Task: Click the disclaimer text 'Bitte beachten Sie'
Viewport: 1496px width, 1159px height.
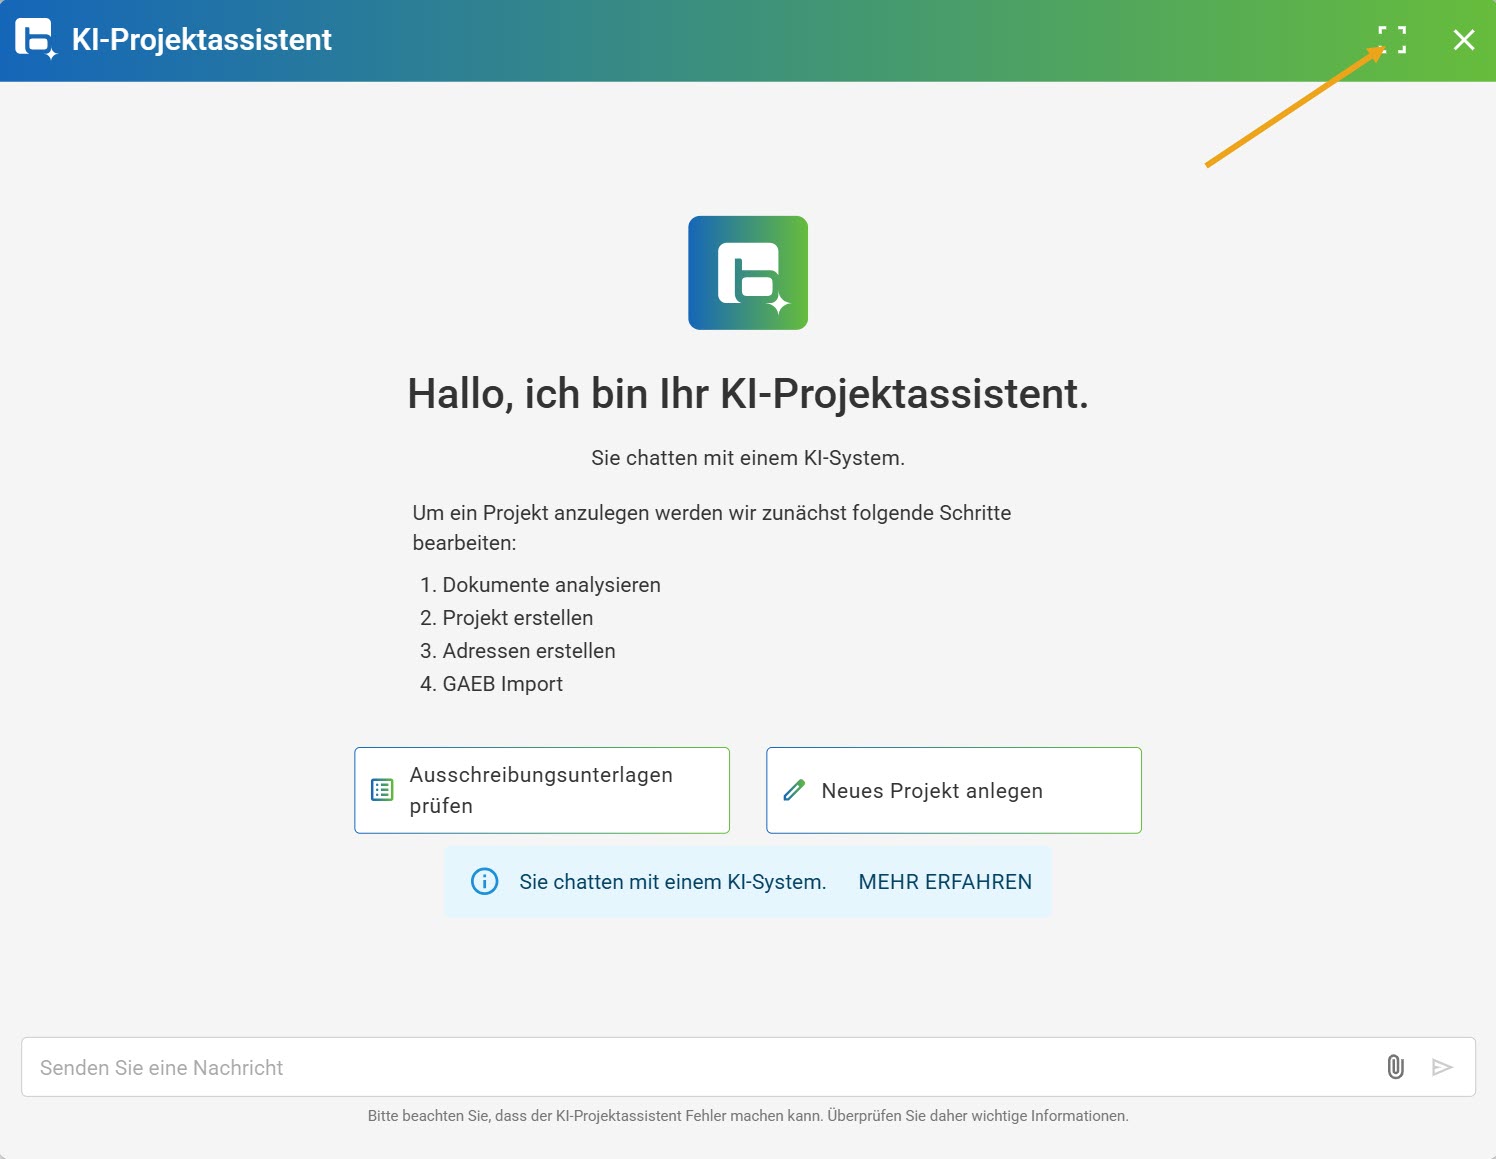Action: tap(748, 1116)
